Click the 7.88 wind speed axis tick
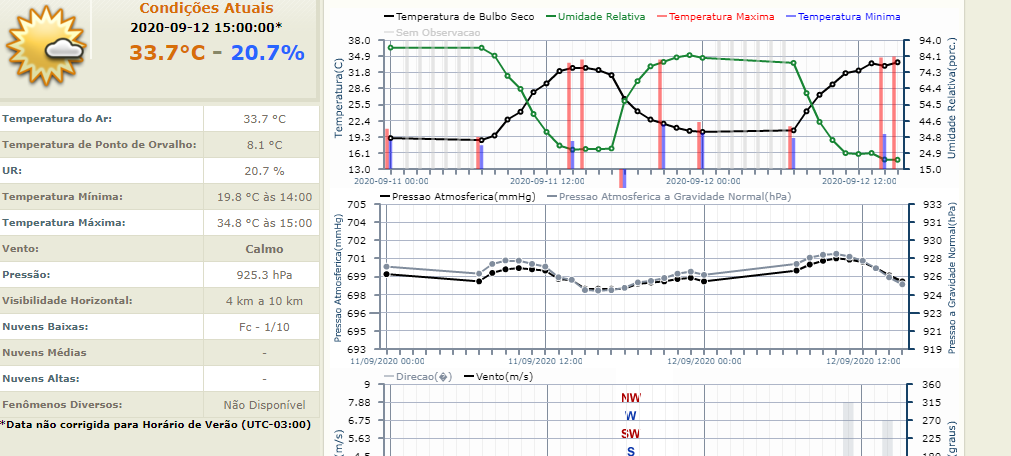1011x456 pixels. 358,402
